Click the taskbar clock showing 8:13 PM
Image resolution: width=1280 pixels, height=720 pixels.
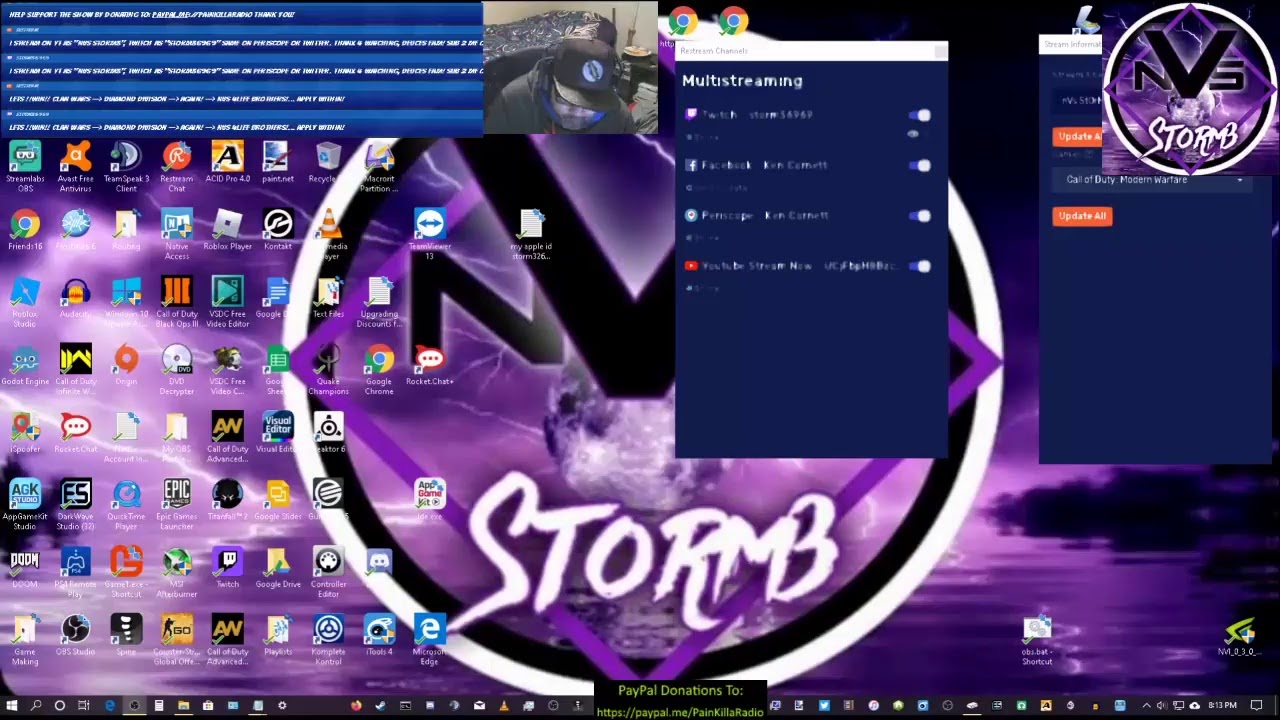click(x=1222, y=706)
